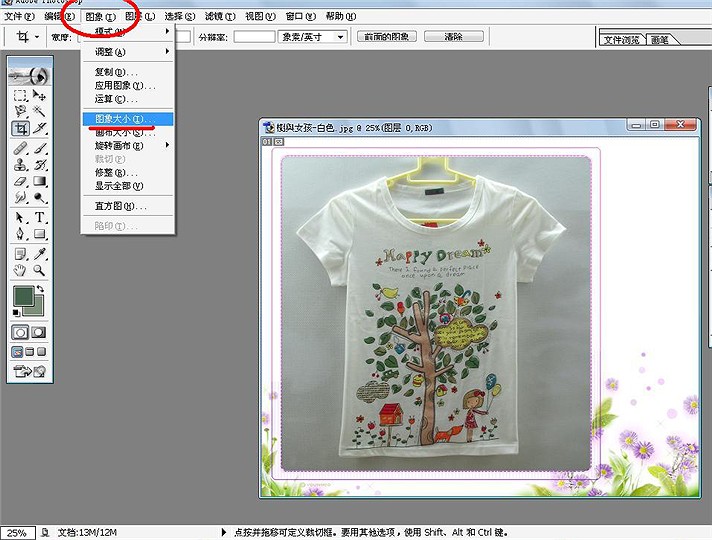Image resolution: width=712 pixels, height=540 pixels.
Task: Select the Crop tool in toolbox
Action: coord(20,129)
